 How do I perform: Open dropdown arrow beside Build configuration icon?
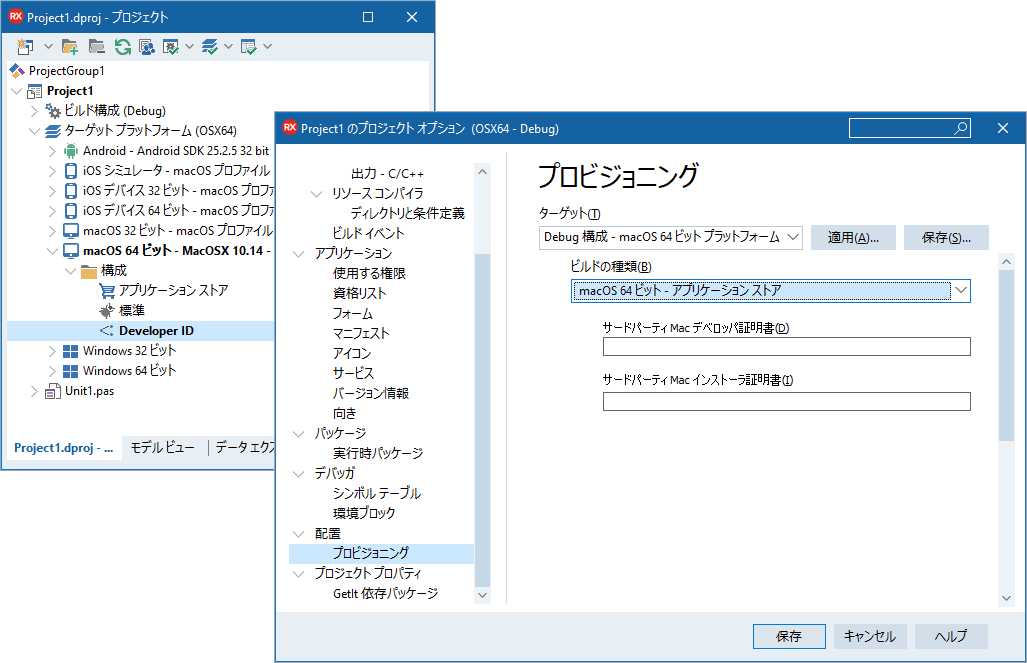189,47
